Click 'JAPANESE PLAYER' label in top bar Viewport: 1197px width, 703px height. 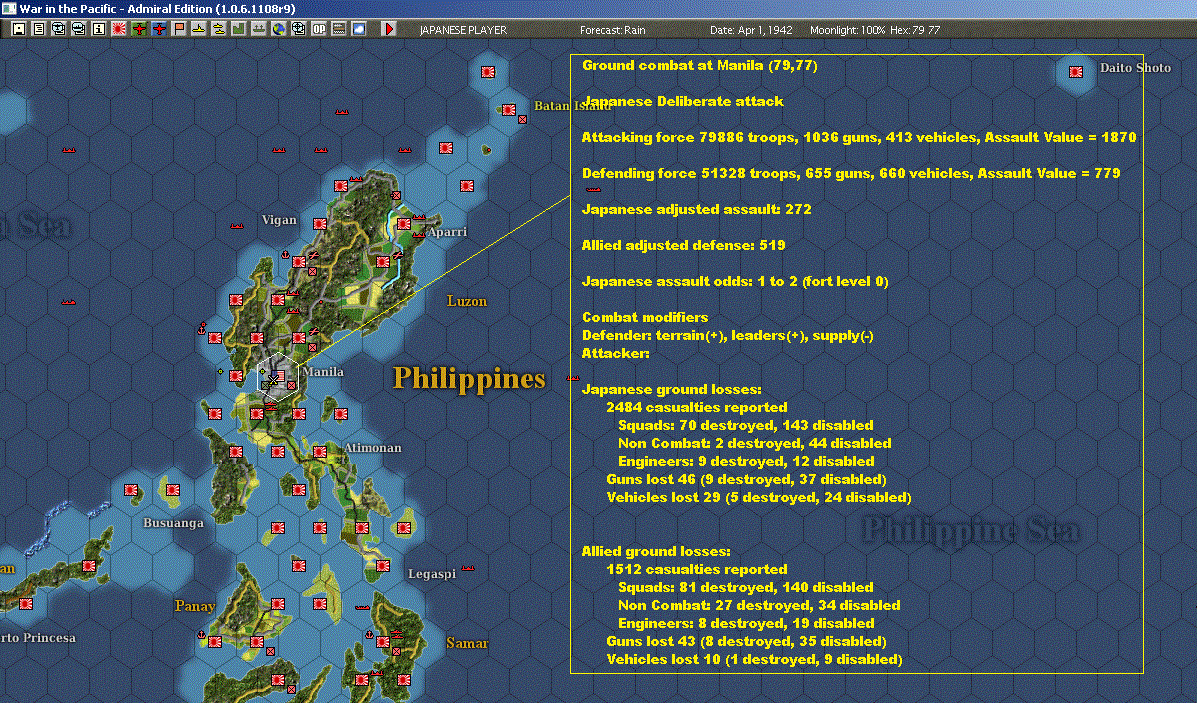click(x=463, y=30)
